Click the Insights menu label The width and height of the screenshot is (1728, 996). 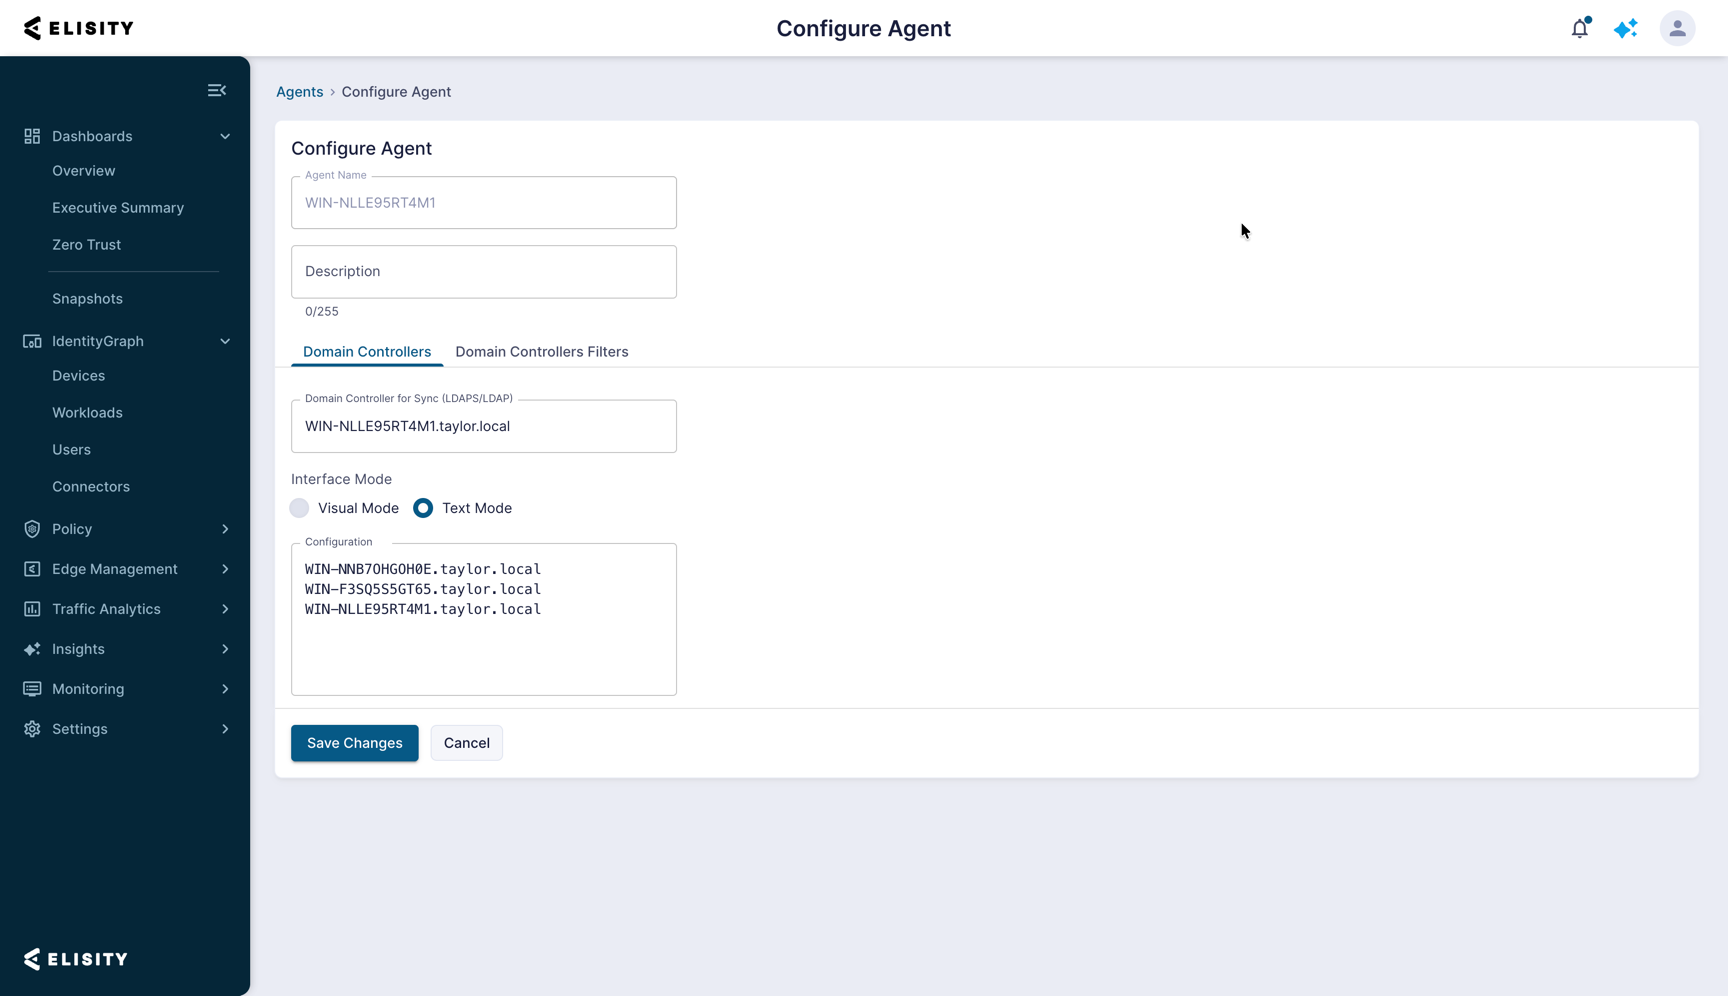(78, 649)
